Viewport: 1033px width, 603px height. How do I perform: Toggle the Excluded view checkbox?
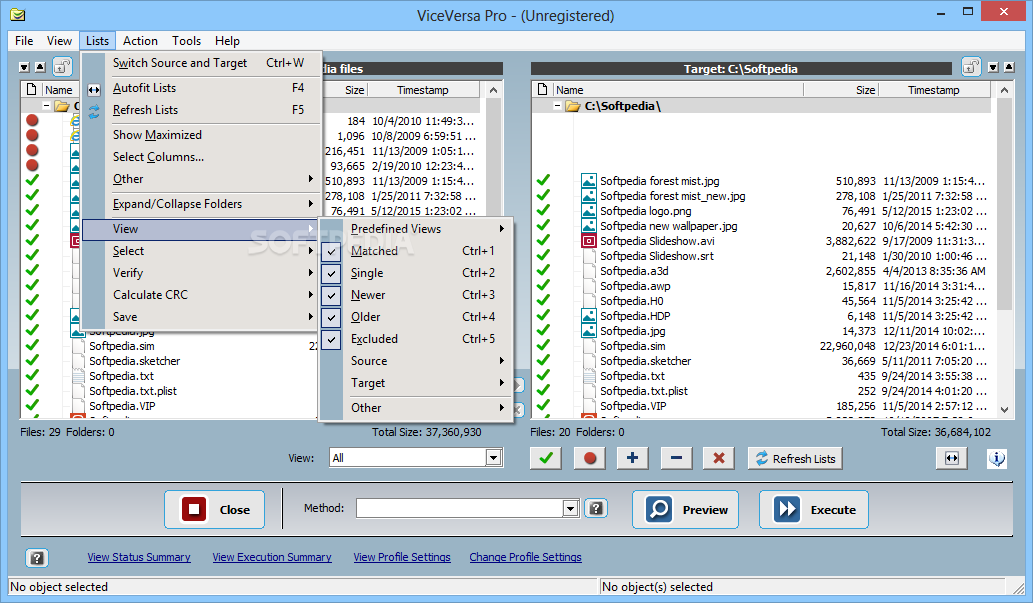(x=331, y=339)
